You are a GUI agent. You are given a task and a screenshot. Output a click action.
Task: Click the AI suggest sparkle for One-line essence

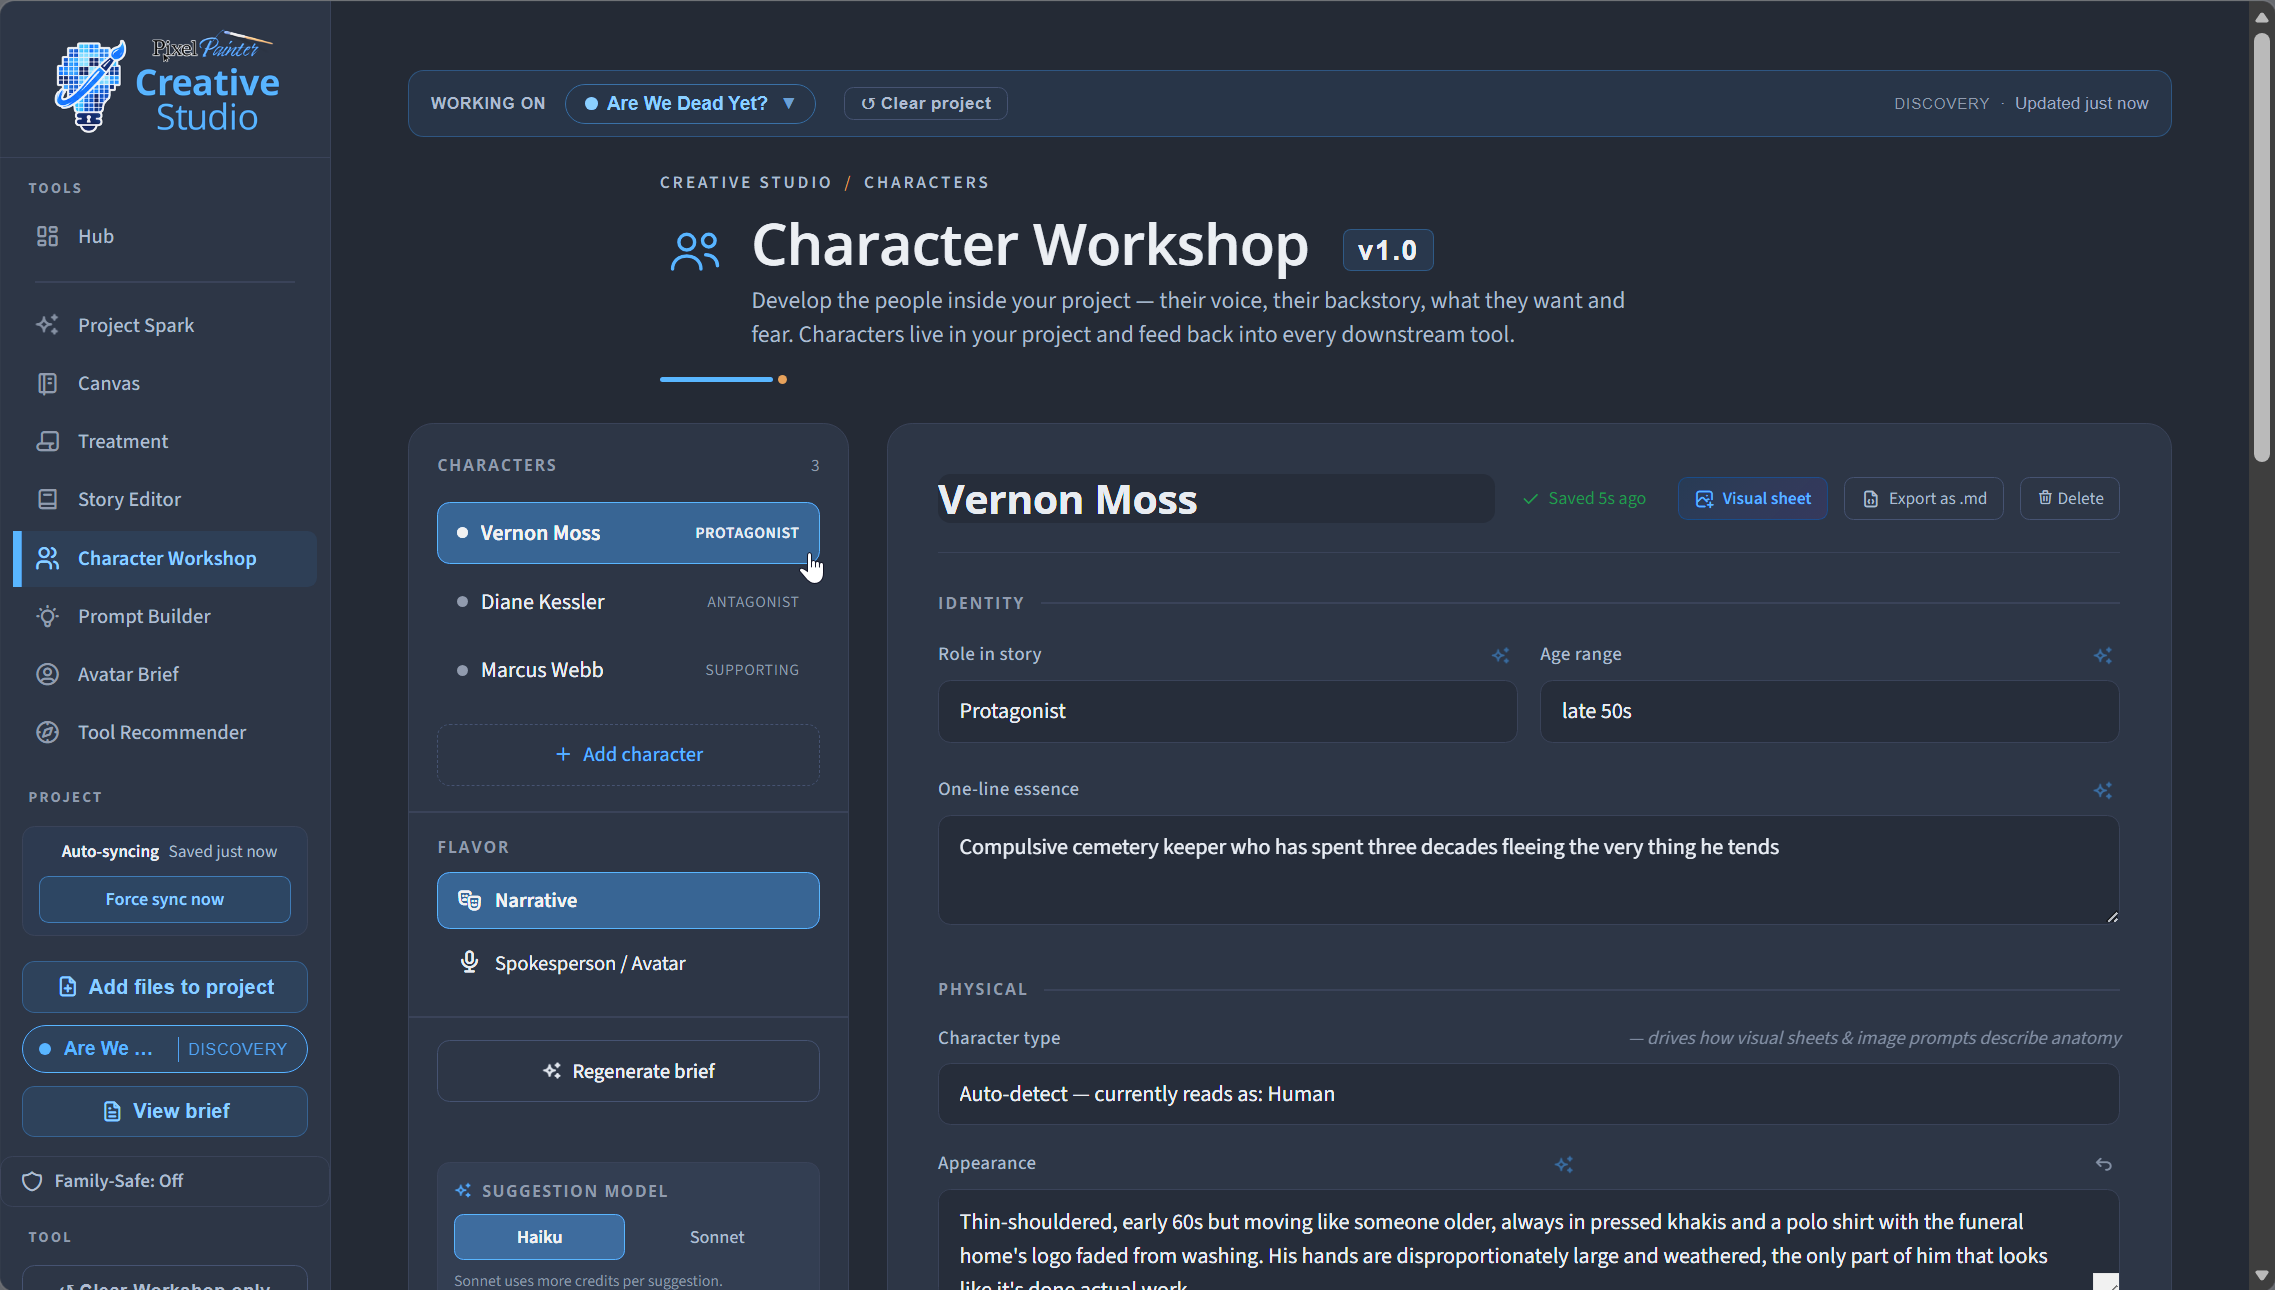[x=2102, y=790]
